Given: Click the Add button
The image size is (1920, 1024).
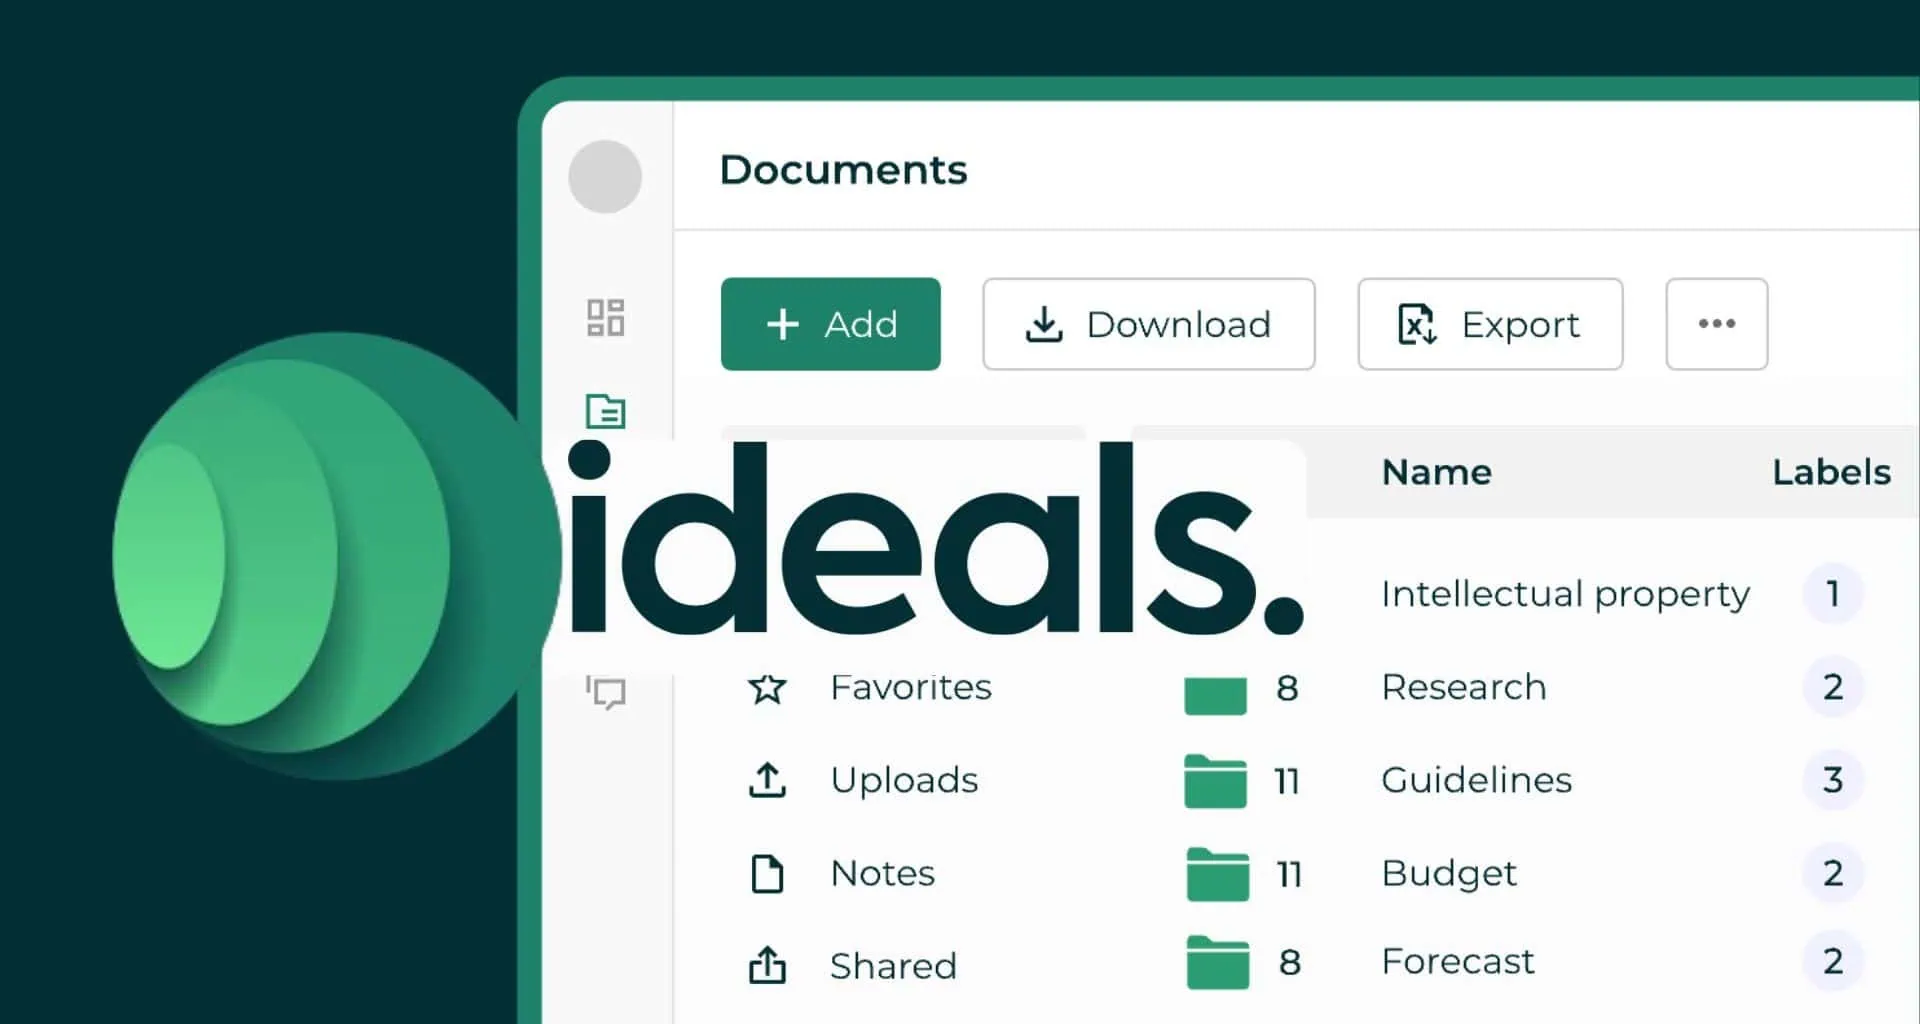Looking at the screenshot, I should pyautogui.click(x=830, y=324).
